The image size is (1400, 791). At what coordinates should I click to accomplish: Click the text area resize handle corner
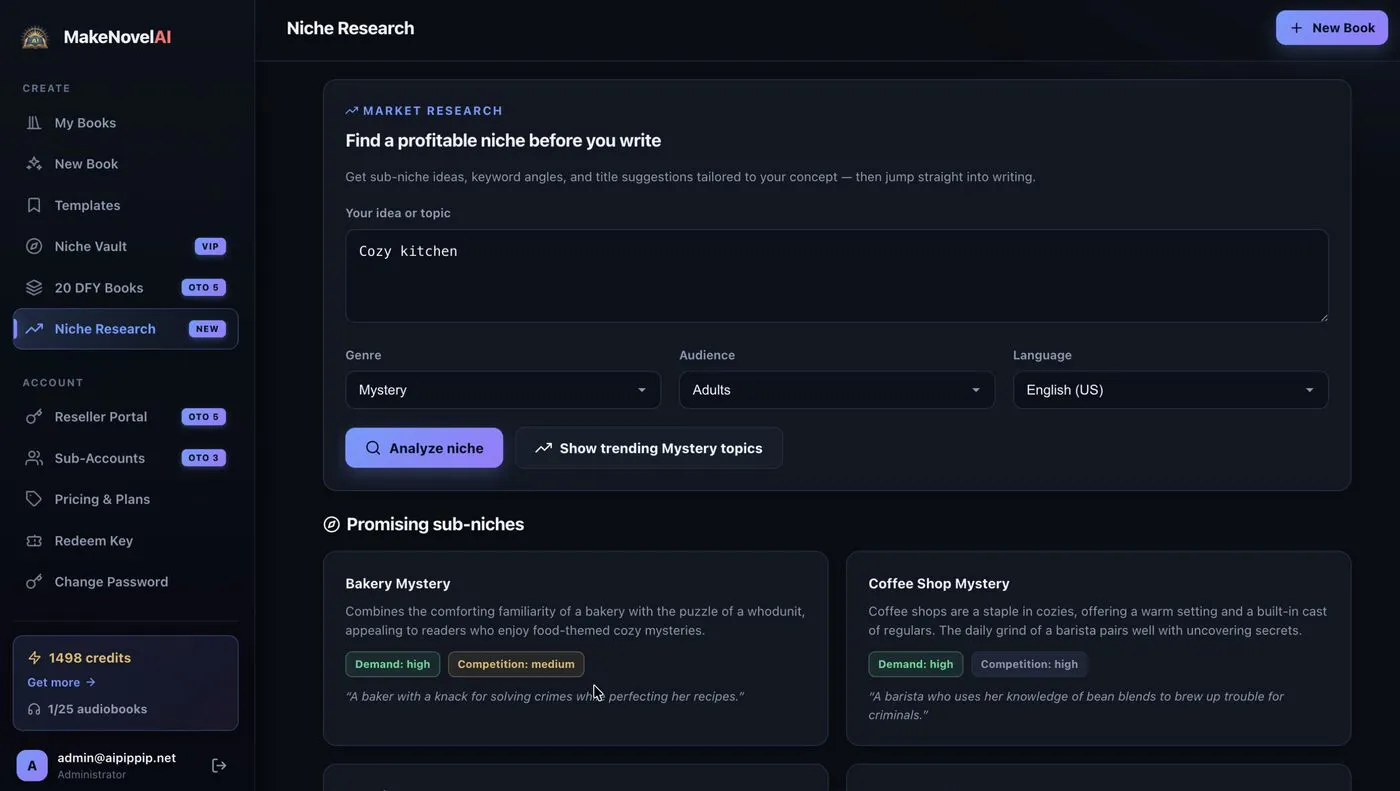(1323, 316)
